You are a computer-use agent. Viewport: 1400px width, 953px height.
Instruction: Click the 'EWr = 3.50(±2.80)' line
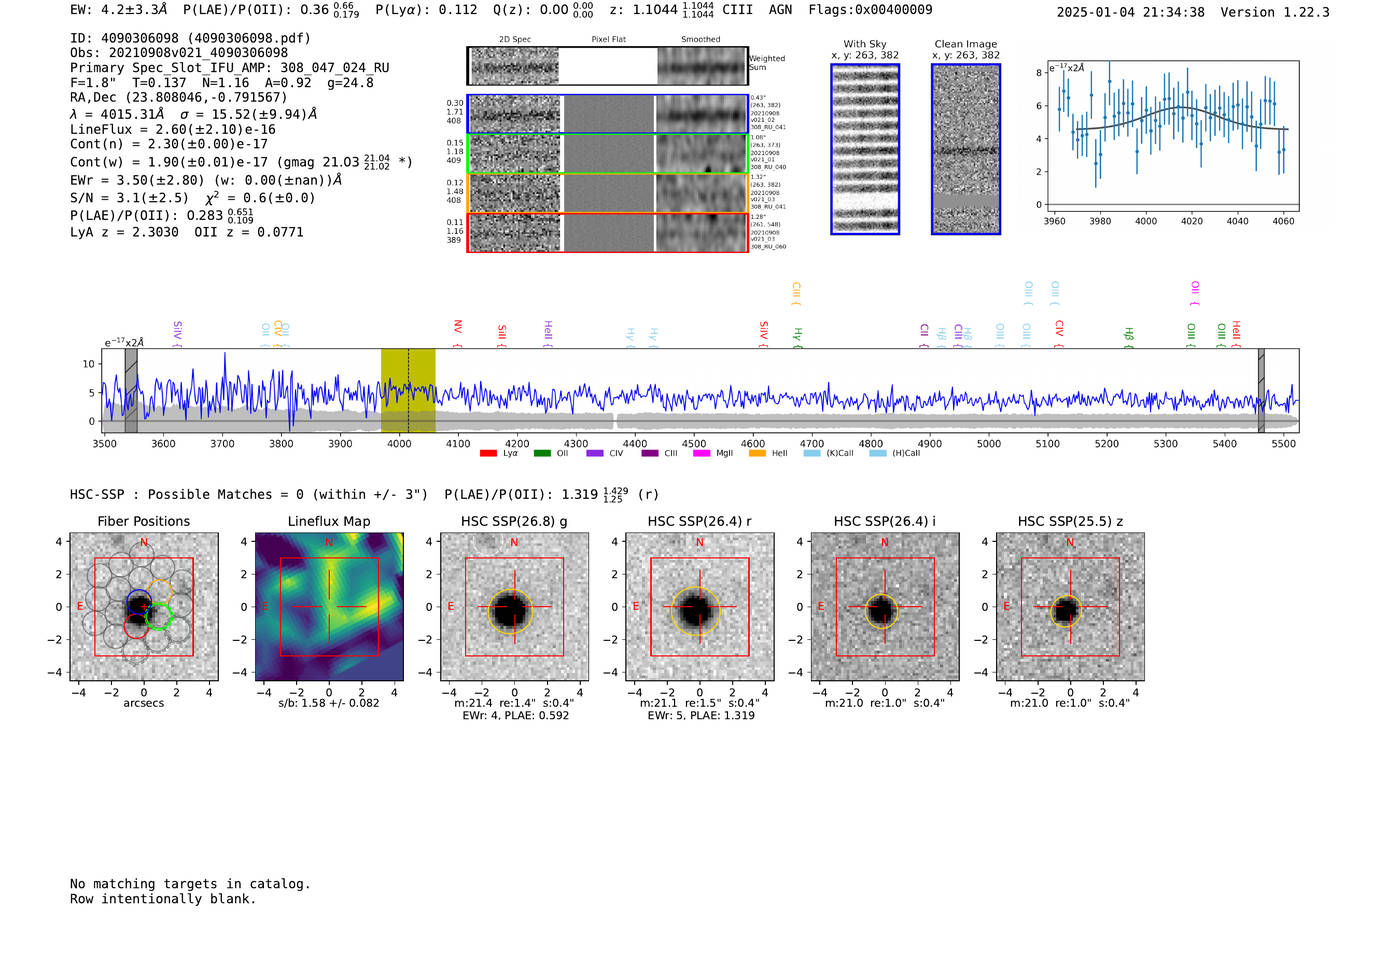206,180
